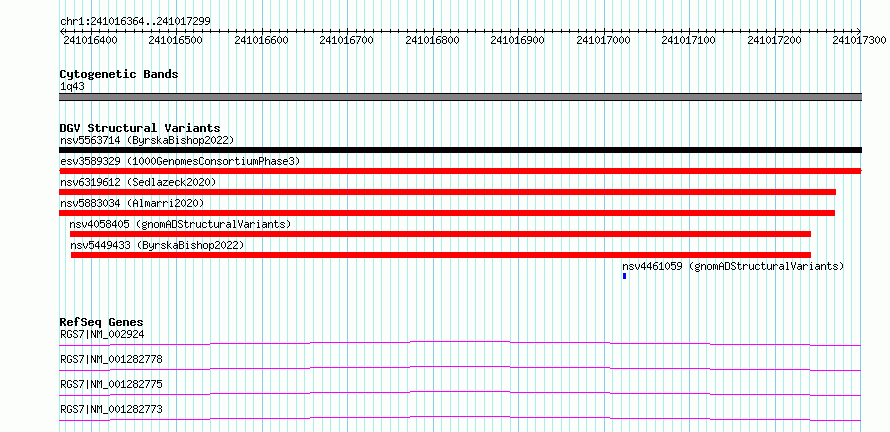Screen dimensions: 890x432
Task: Select ruler position 241017100
Action: point(689,40)
